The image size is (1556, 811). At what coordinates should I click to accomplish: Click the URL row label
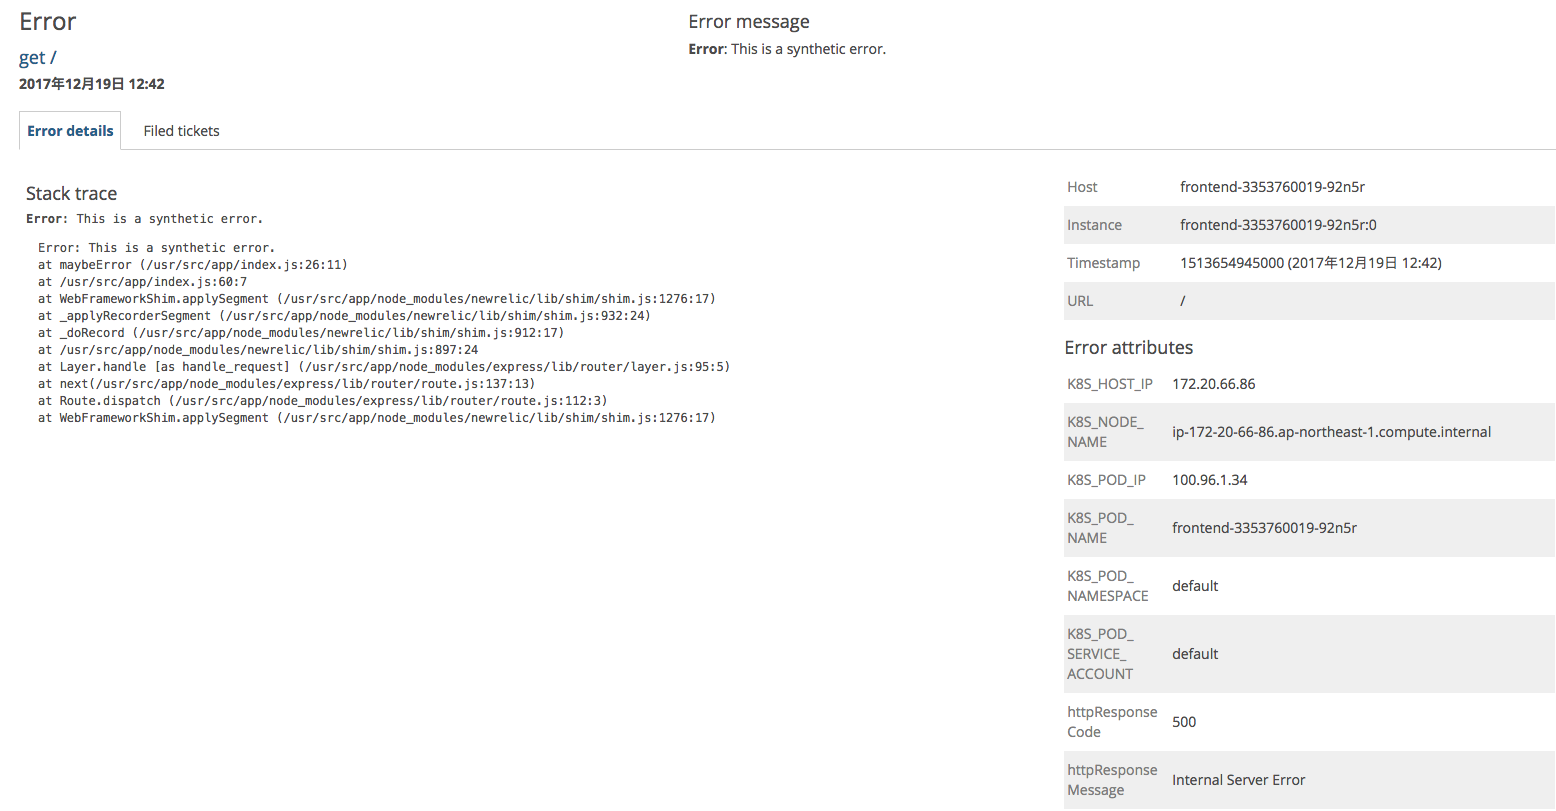(x=1080, y=301)
